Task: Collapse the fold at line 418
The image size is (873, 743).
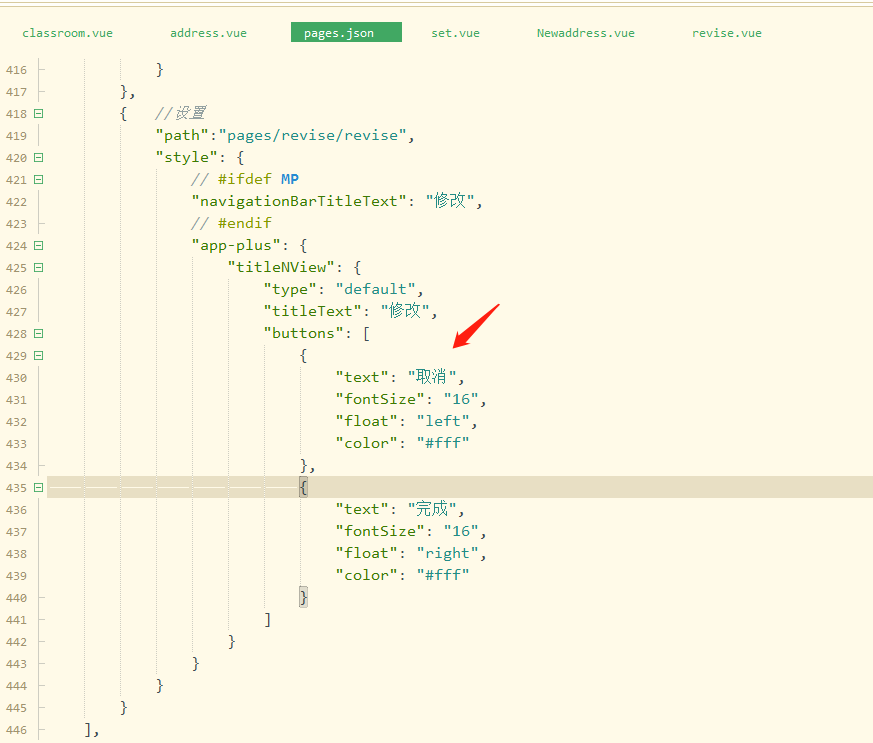Action: 38,114
